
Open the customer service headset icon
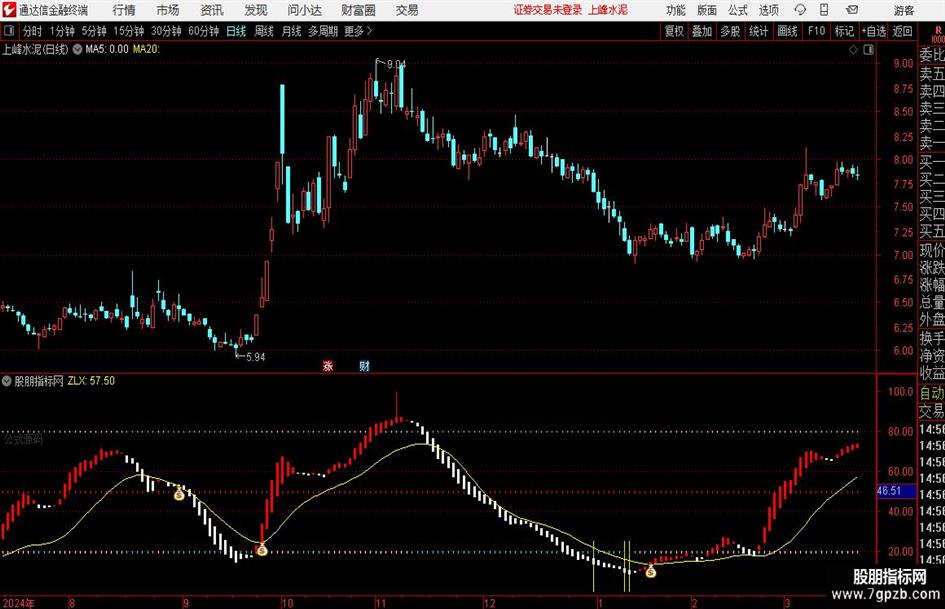(x=800, y=10)
